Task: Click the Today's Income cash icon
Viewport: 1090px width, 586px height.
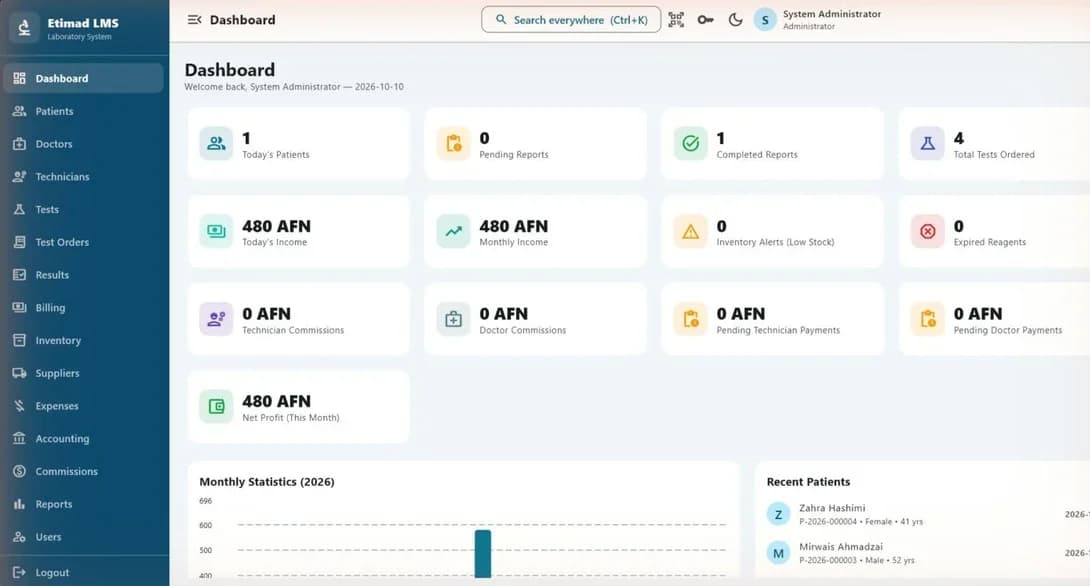Action: (216, 231)
